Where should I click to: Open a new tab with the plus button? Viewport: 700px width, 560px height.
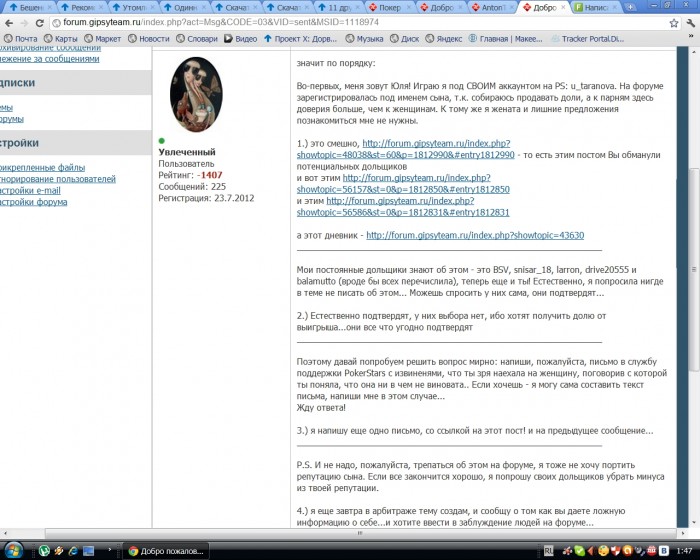[630, 8]
